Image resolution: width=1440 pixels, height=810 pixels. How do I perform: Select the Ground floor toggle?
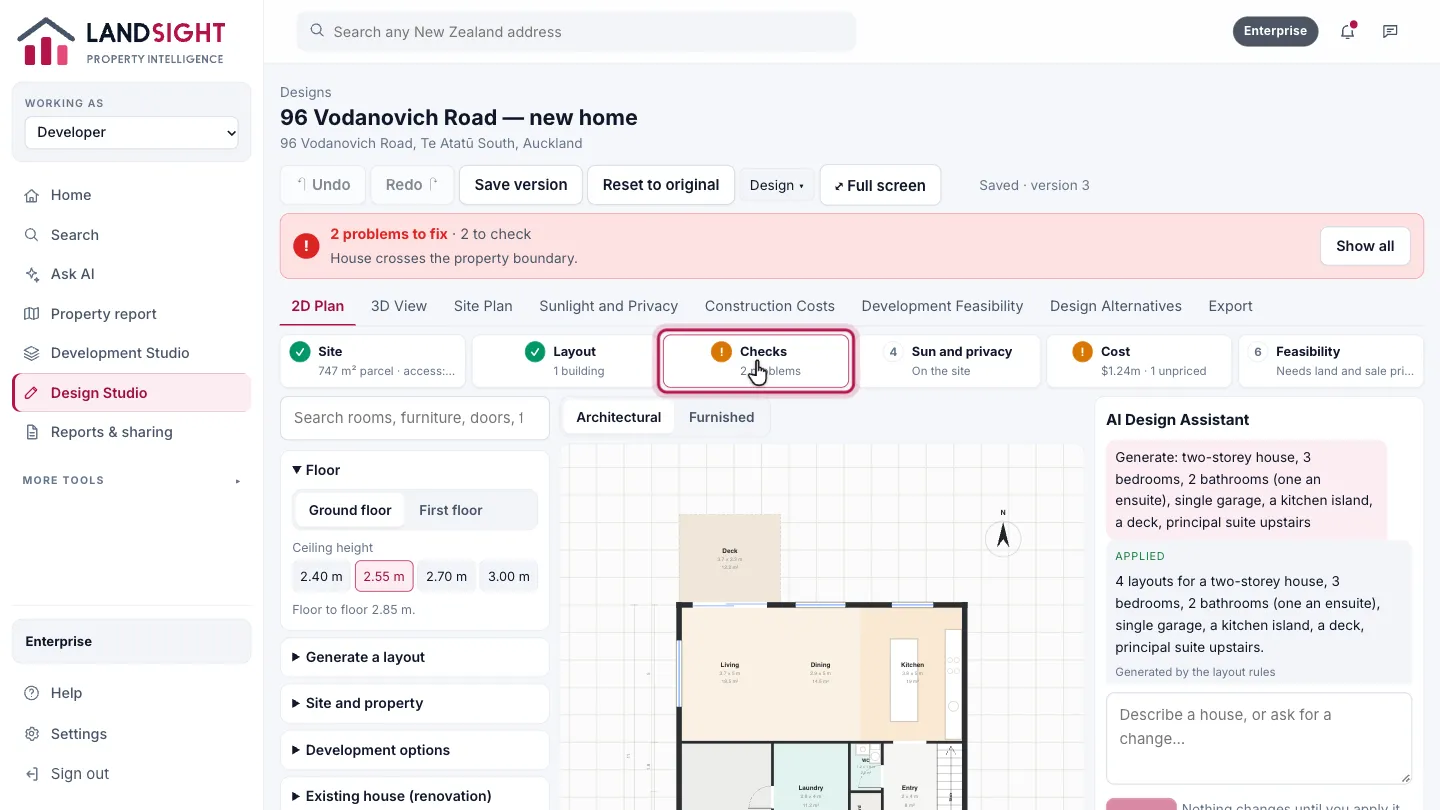click(350, 510)
